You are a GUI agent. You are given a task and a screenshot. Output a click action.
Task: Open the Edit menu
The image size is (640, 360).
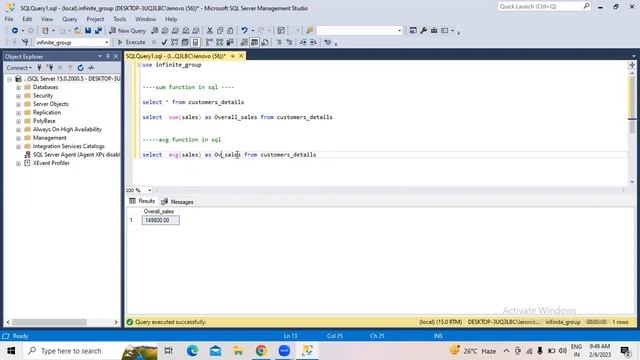pyautogui.click(x=27, y=19)
